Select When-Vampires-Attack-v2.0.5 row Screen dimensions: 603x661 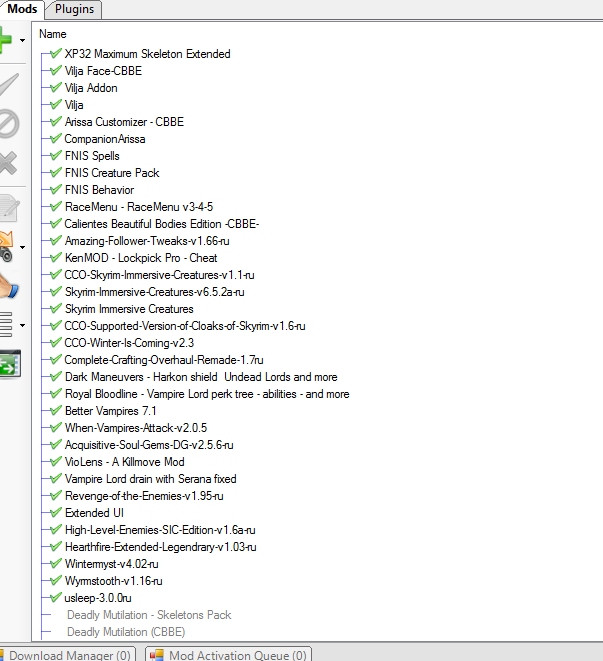[136, 428]
